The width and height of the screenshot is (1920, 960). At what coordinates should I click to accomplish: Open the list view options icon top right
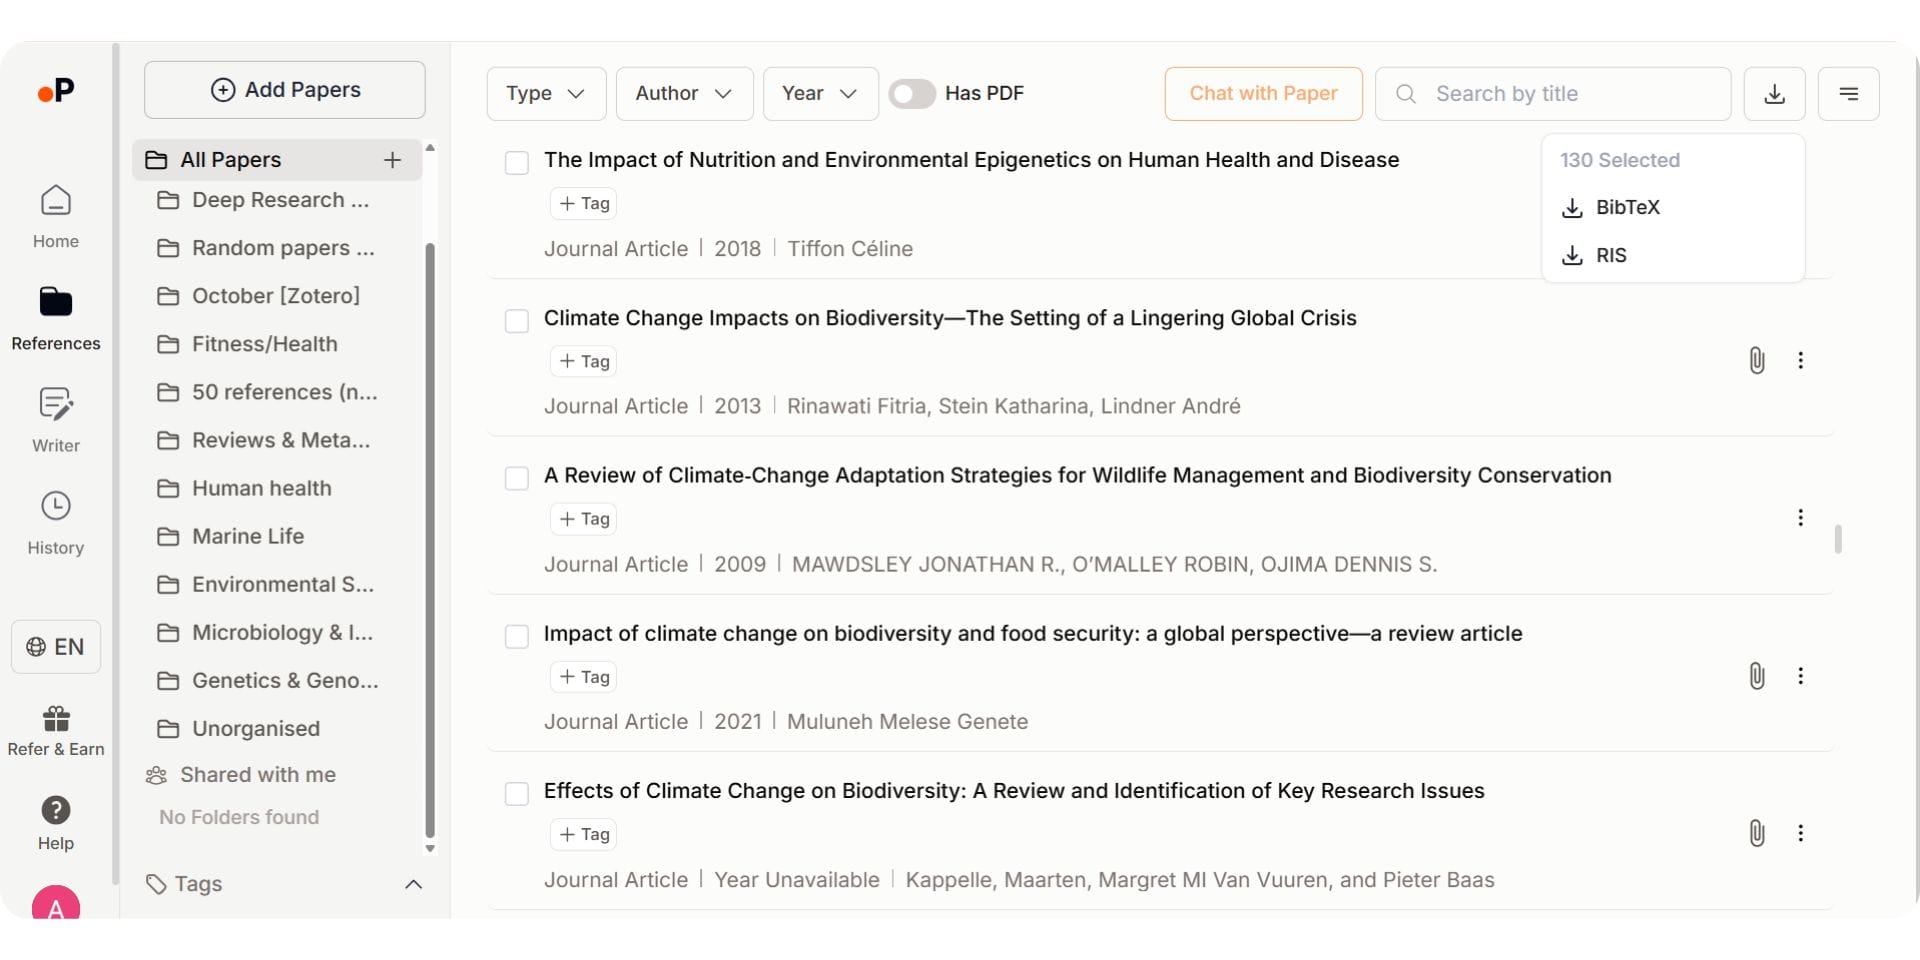point(1849,93)
